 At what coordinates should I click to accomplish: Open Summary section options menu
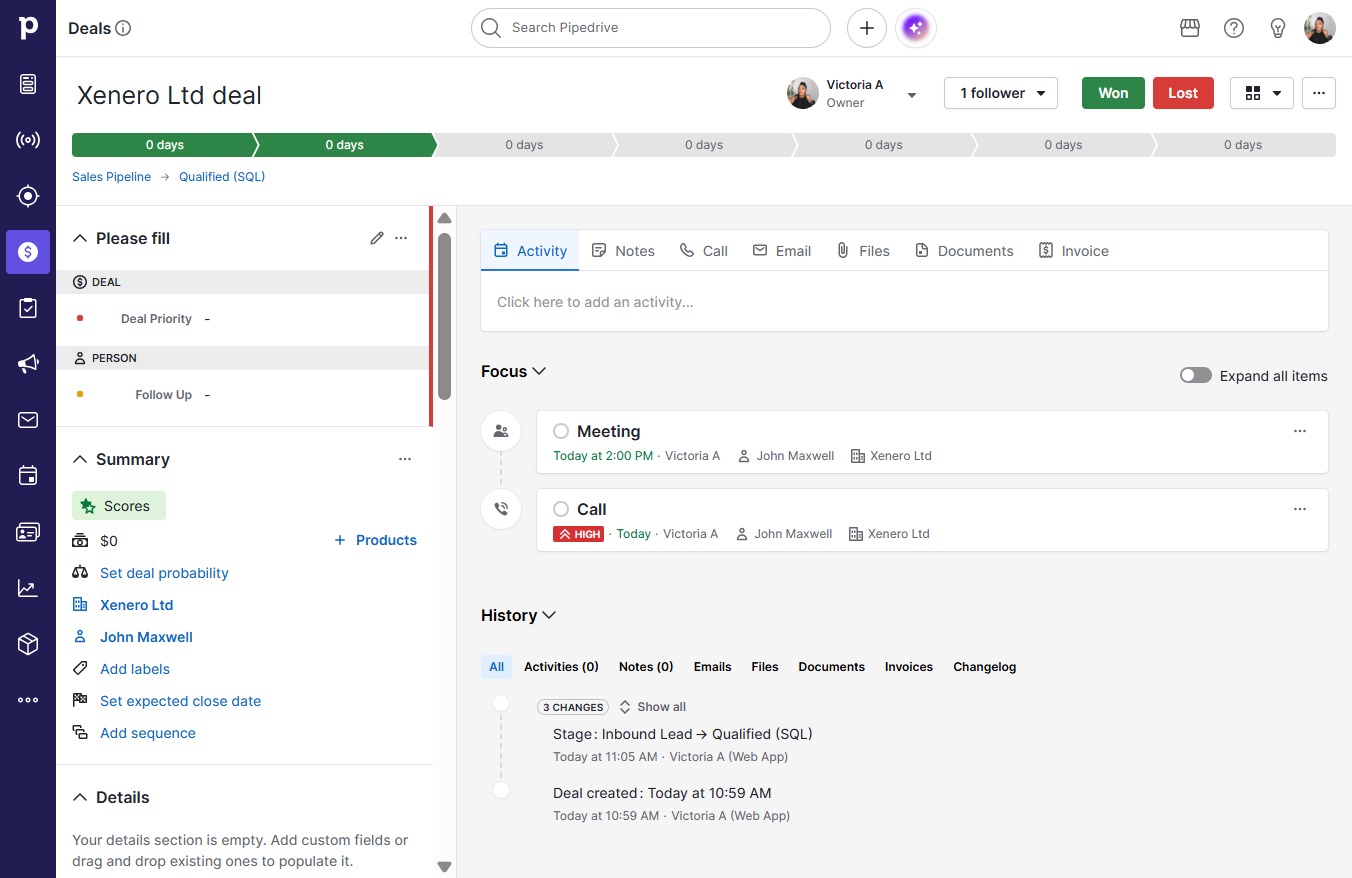pos(405,460)
